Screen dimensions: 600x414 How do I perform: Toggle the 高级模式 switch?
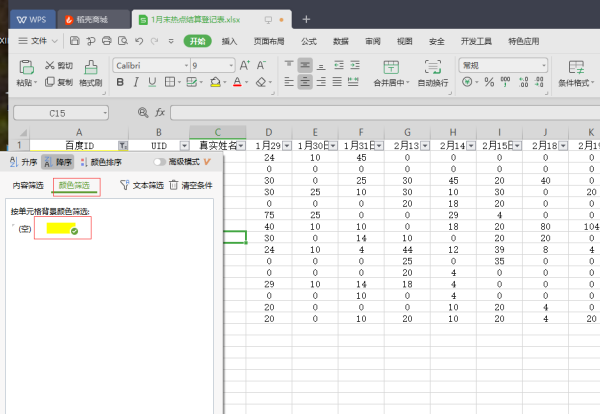(160, 162)
